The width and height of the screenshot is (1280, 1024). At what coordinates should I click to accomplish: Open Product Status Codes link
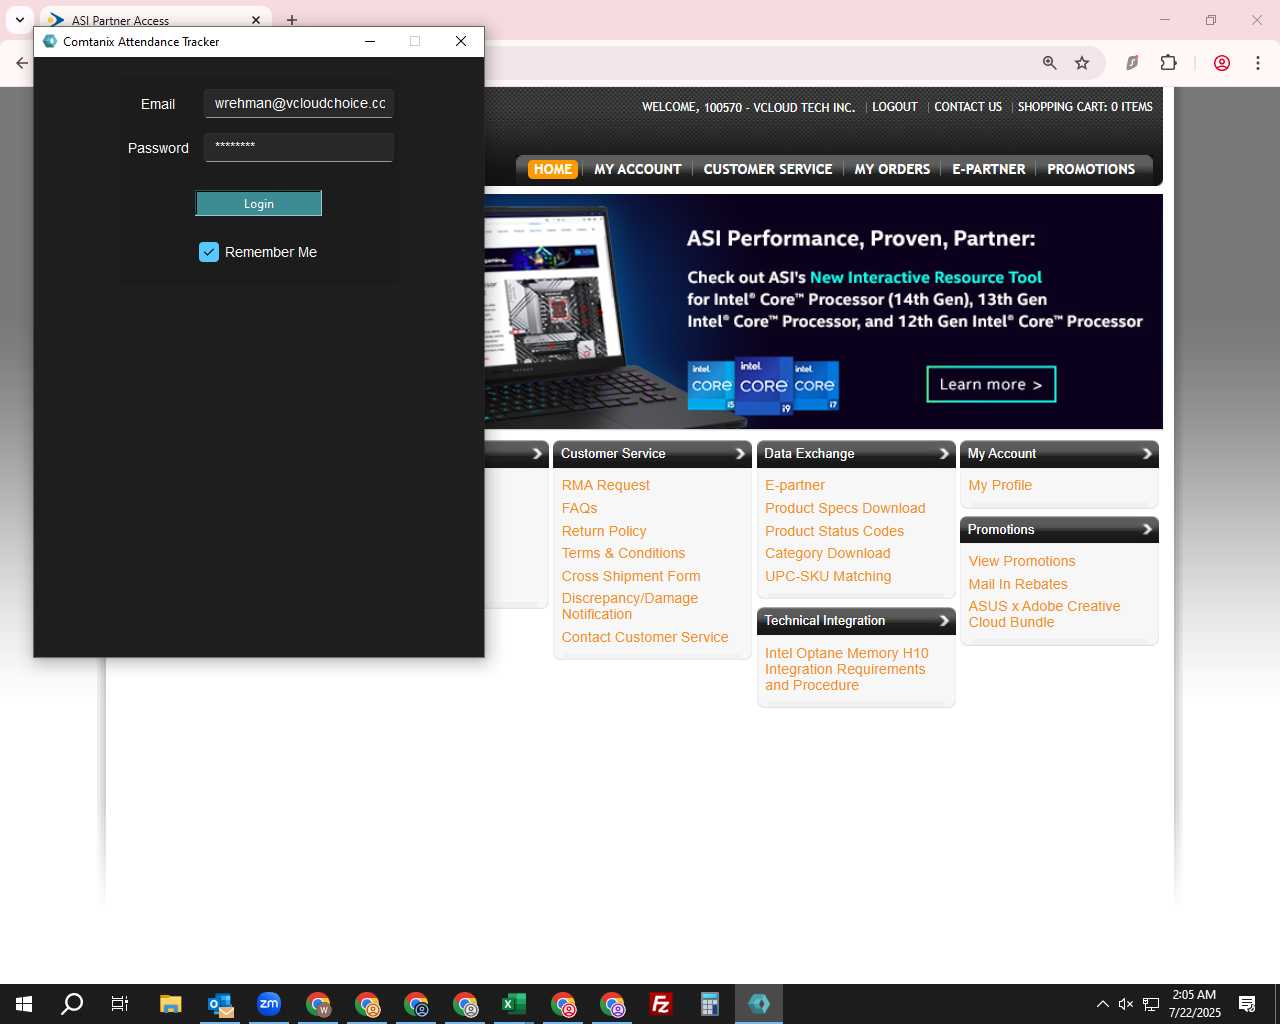point(834,531)
